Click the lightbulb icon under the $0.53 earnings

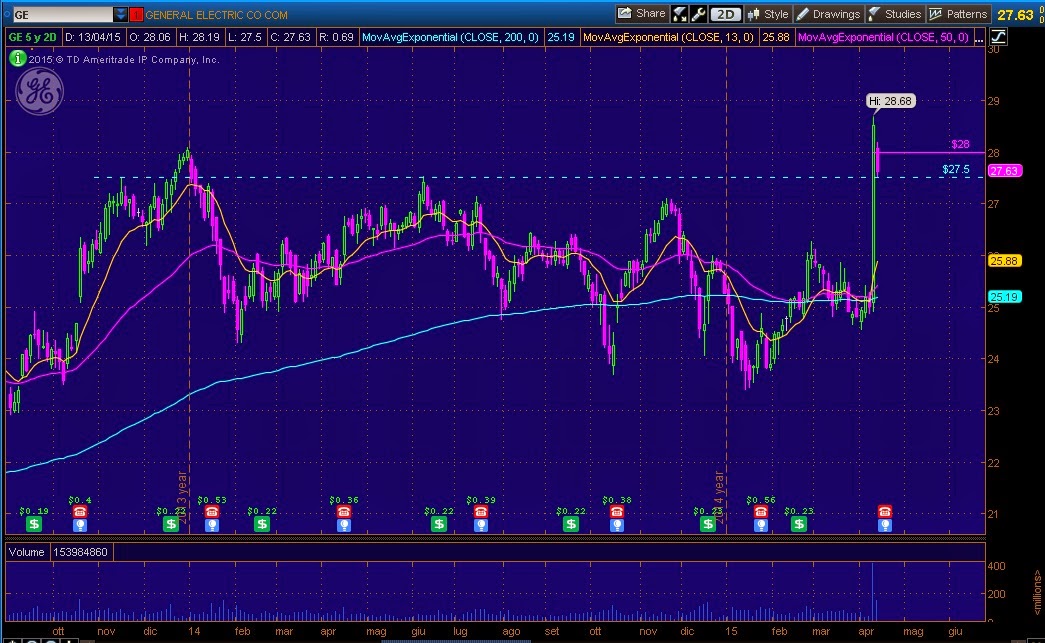pos(212,524)
